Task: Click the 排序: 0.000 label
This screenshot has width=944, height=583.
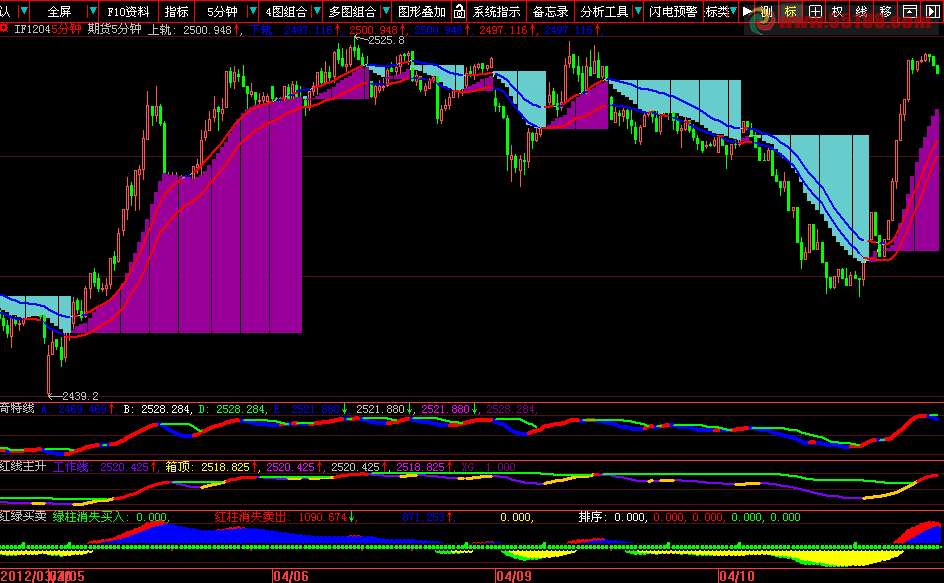Action: tap(612, 517)
